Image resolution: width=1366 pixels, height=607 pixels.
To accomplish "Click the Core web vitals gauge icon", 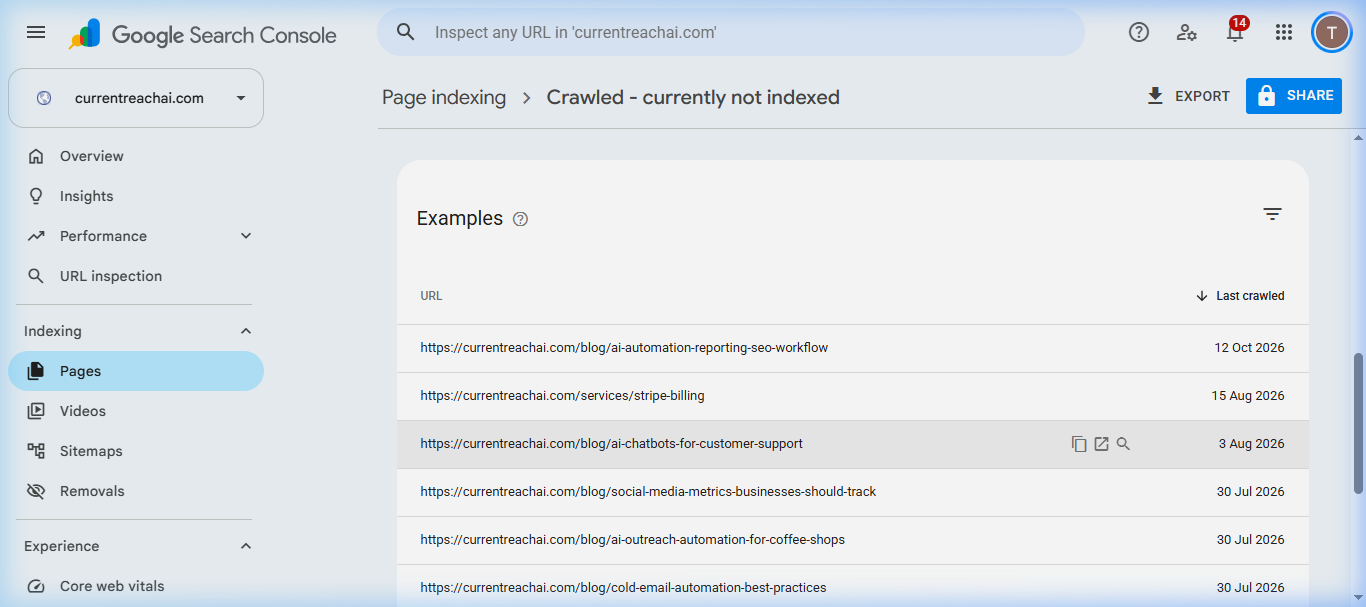I will [x=36, y=586].
